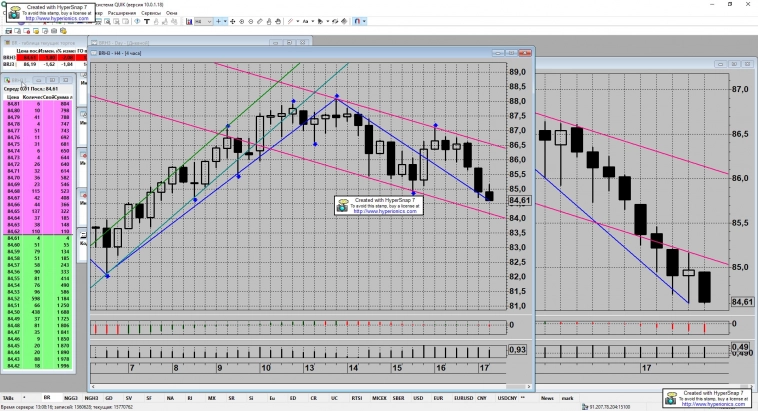Switch to the BR tab at the bottom

tap(47, 398)
